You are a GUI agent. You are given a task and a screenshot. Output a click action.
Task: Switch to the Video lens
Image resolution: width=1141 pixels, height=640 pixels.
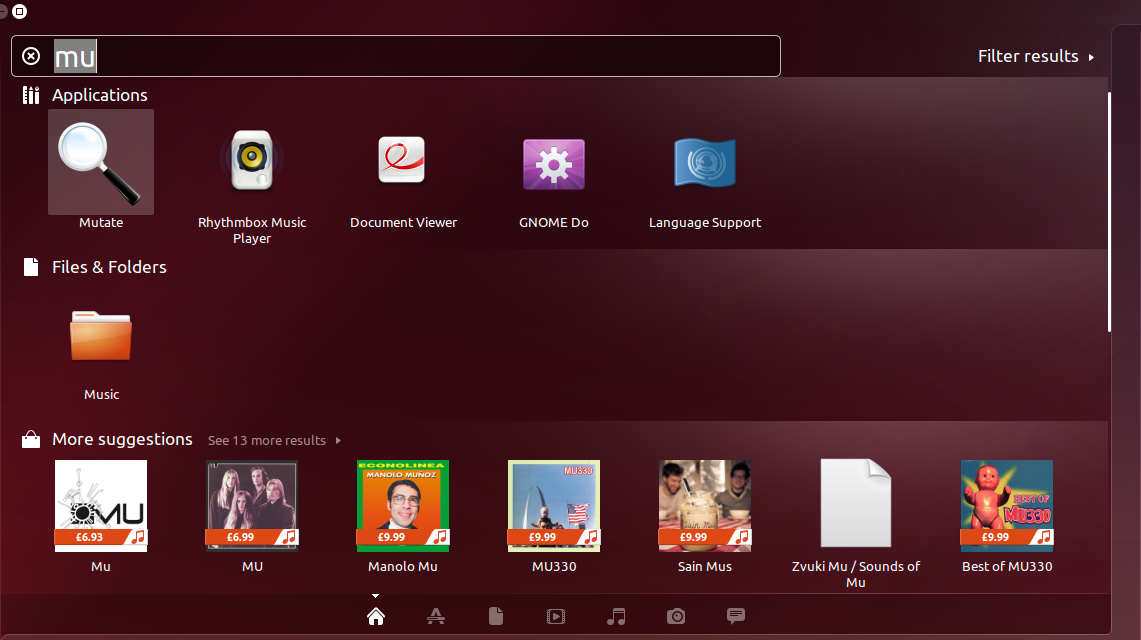[x=556, y=617]
